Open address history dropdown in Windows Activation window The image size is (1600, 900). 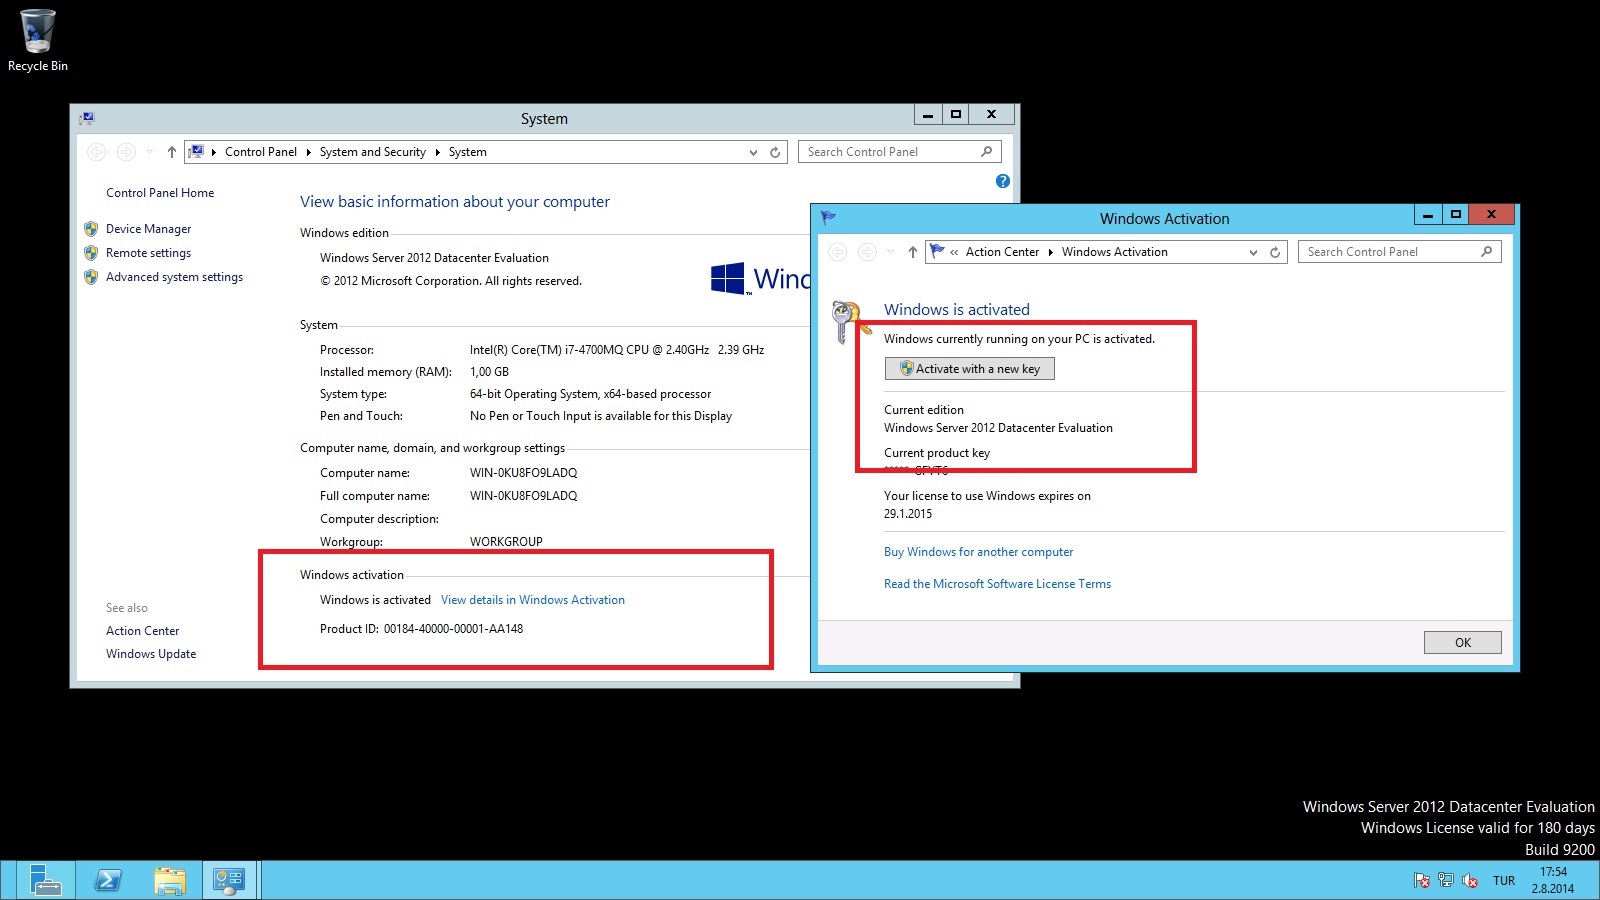click(x=1253, y=252)
